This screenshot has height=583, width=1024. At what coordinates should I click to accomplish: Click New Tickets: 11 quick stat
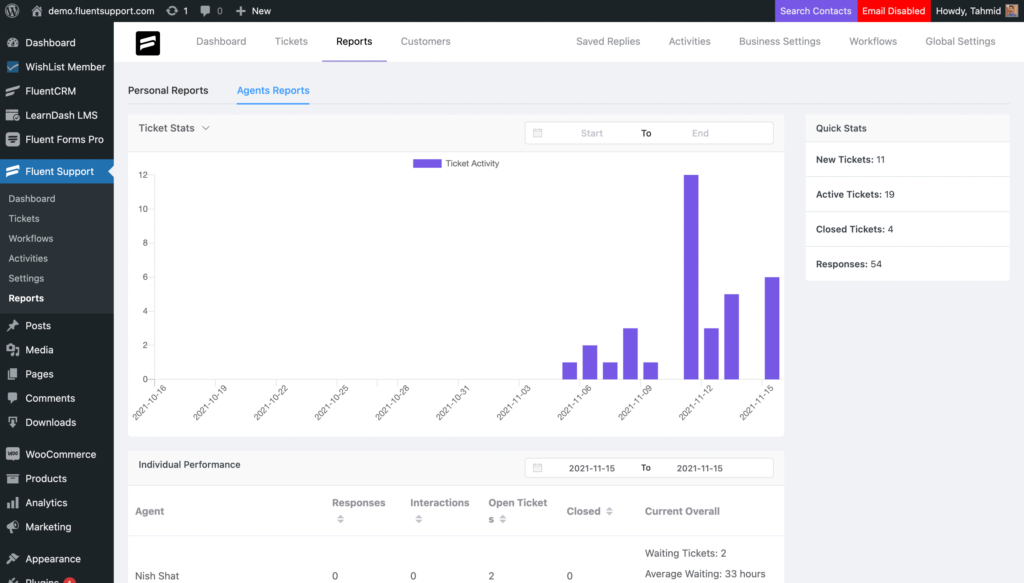point(908,159)
